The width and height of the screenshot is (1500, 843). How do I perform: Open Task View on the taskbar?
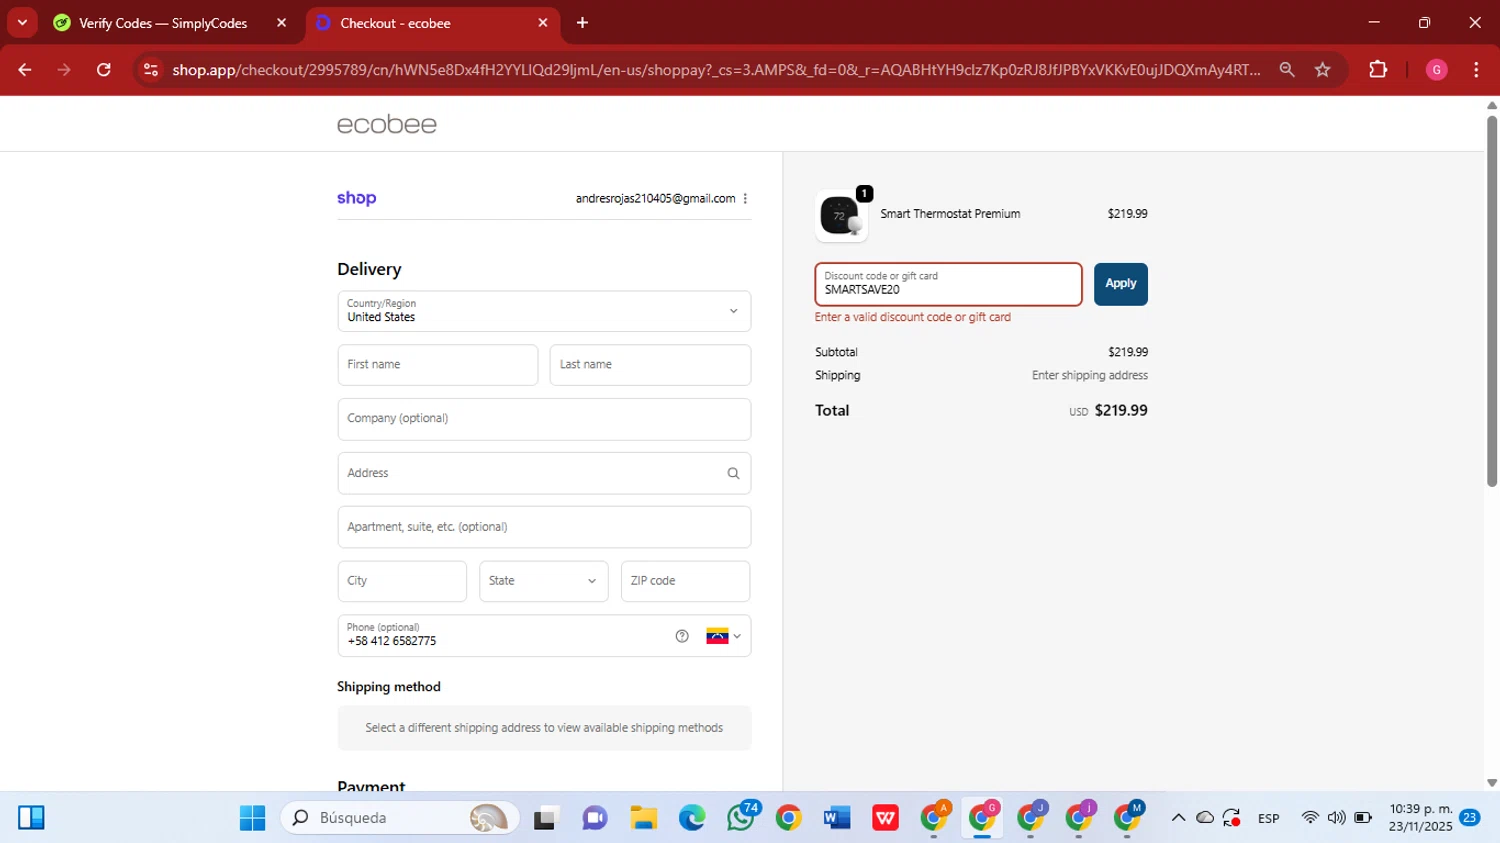pyautogui.click(x=545, y=818)
